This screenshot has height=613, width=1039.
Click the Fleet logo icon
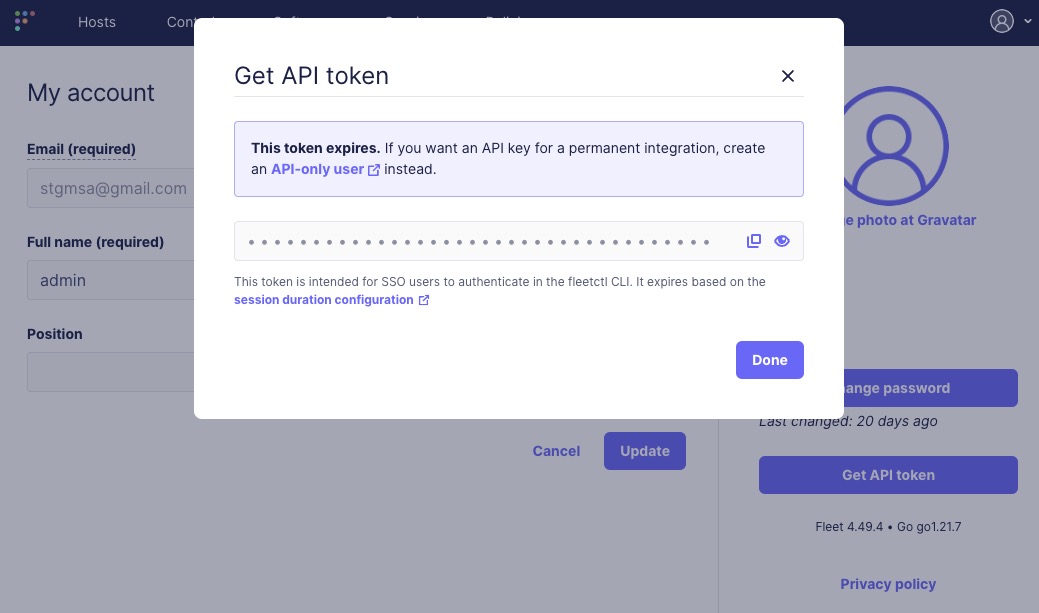point(25,21)
